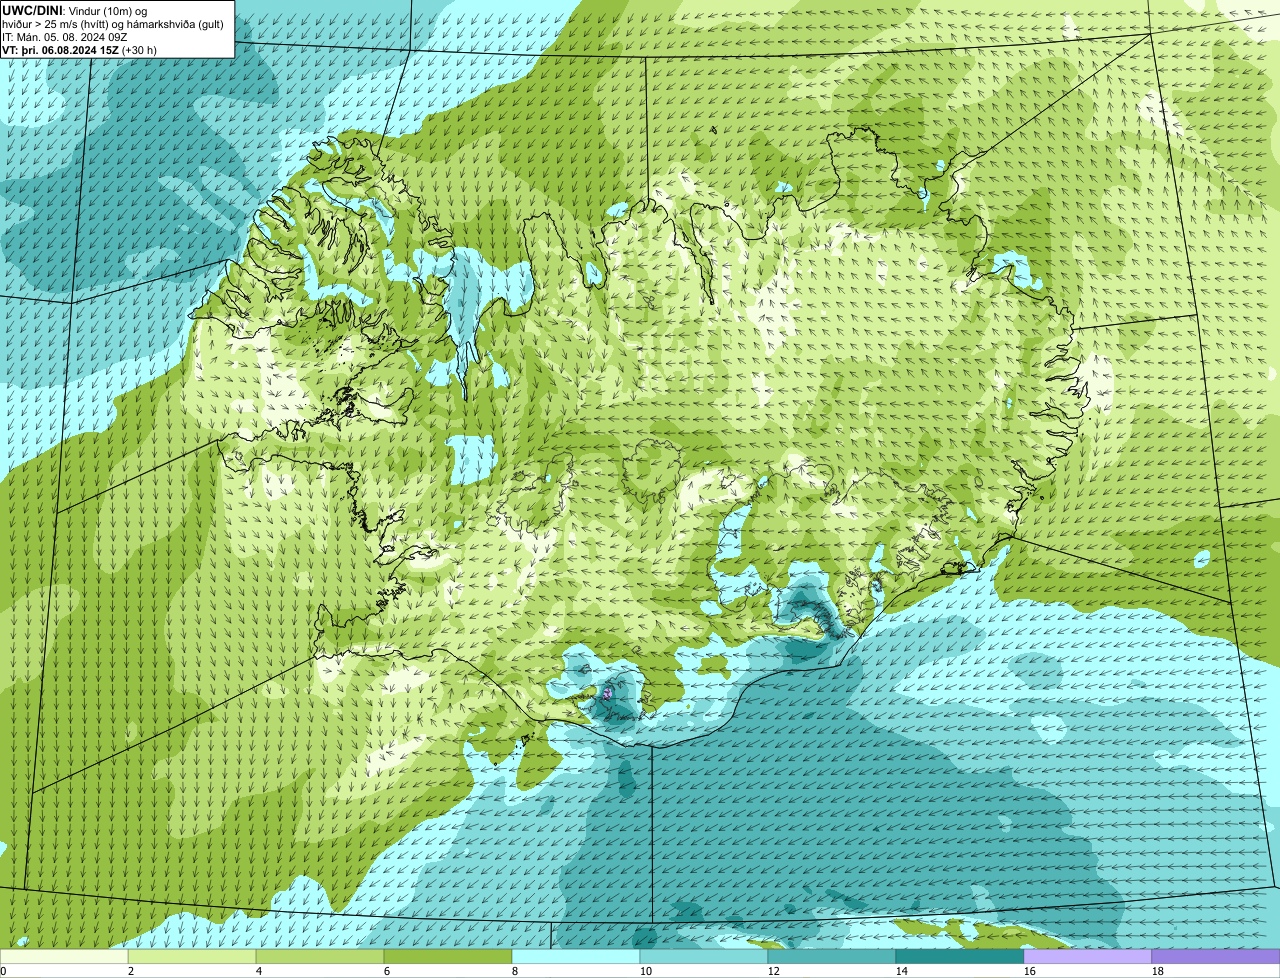Viewport: 1280px width, 978px height.
Task: Select the lavender 16–18 m/s scale swatch
Action: 1088,956
